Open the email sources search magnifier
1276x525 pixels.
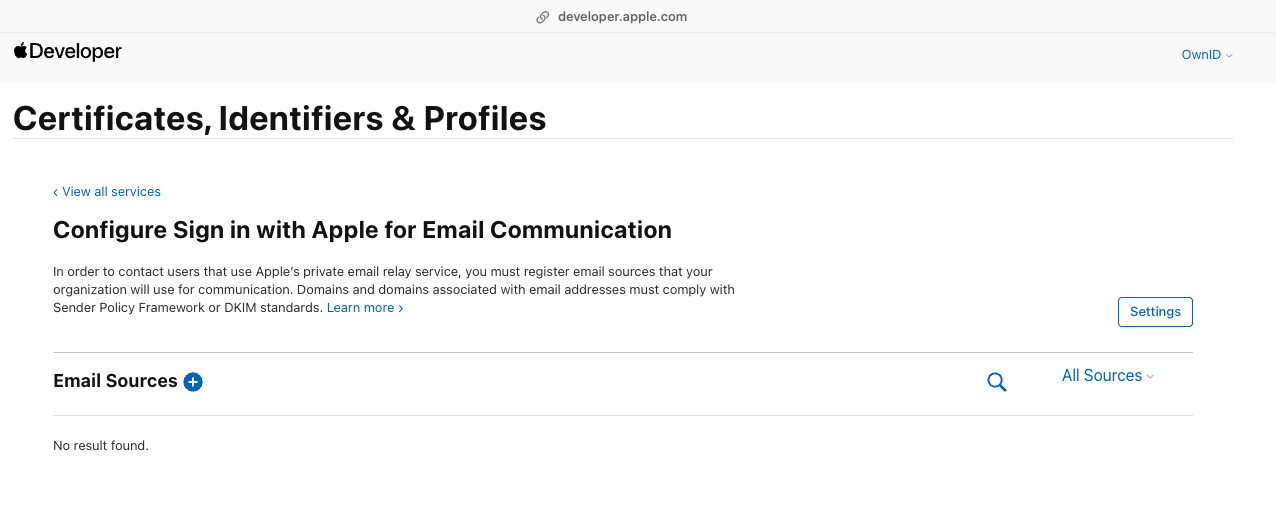point(996,381)
